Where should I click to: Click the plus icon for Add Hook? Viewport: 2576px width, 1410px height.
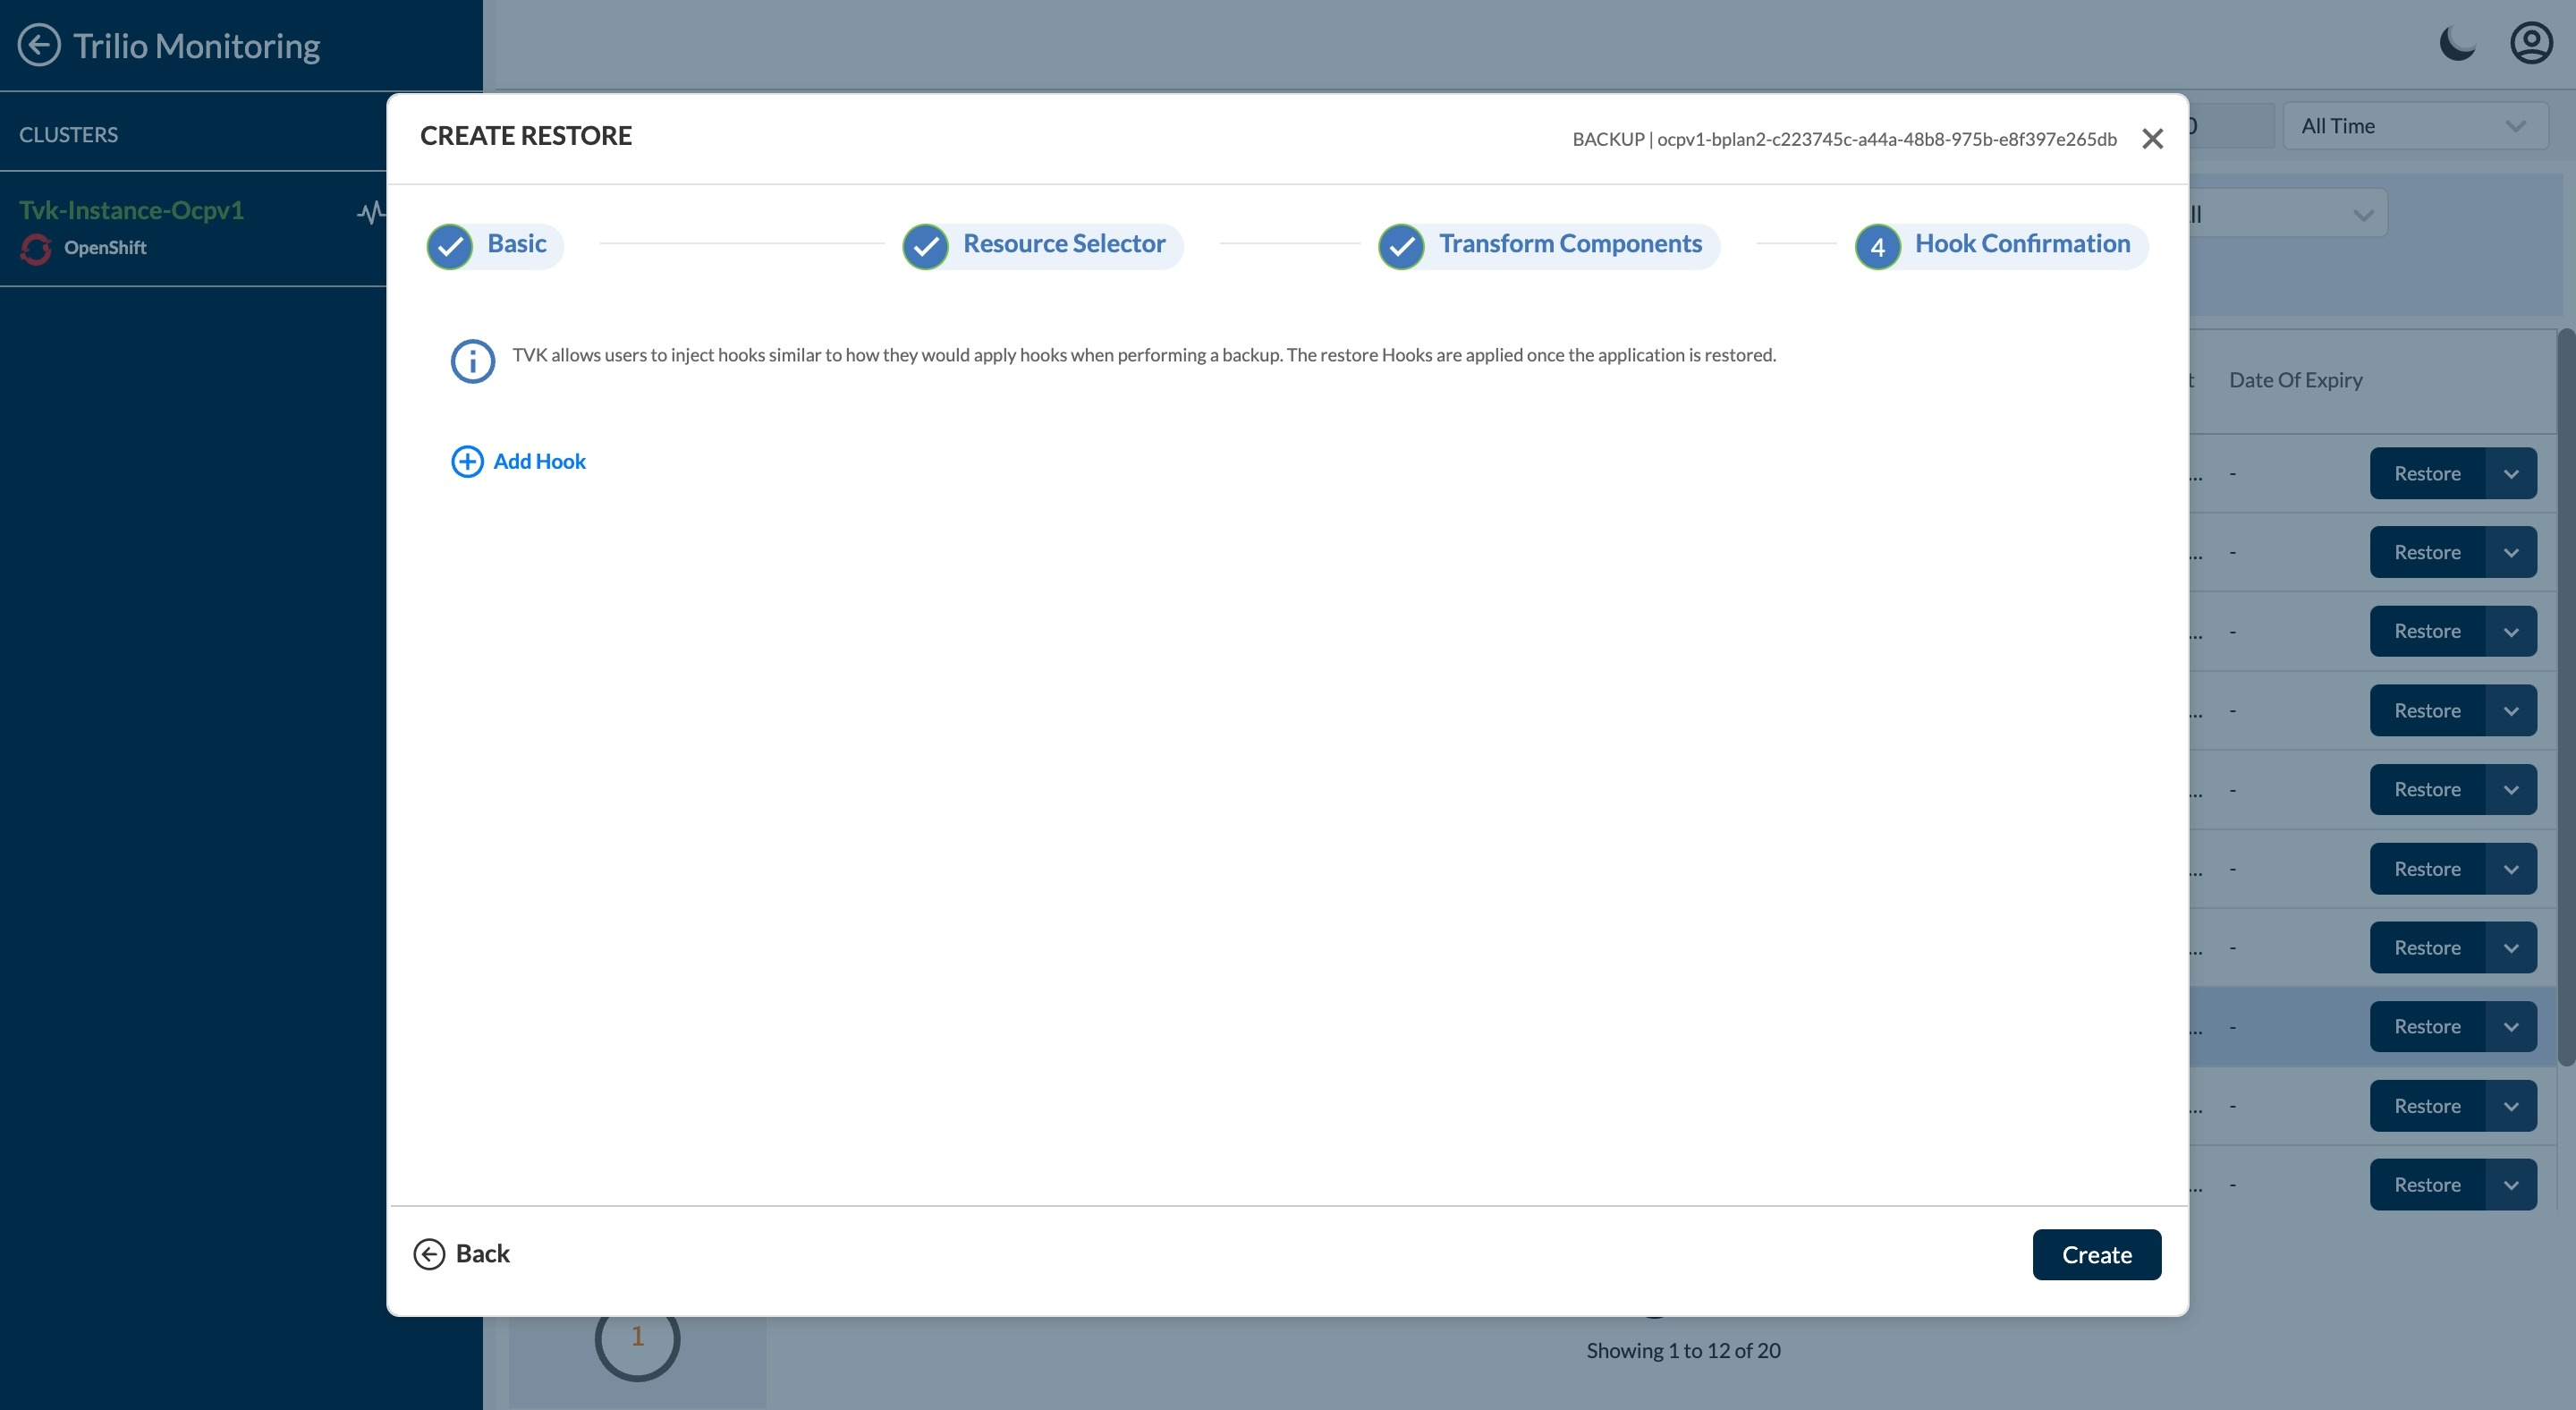click(x=467, y=461)
